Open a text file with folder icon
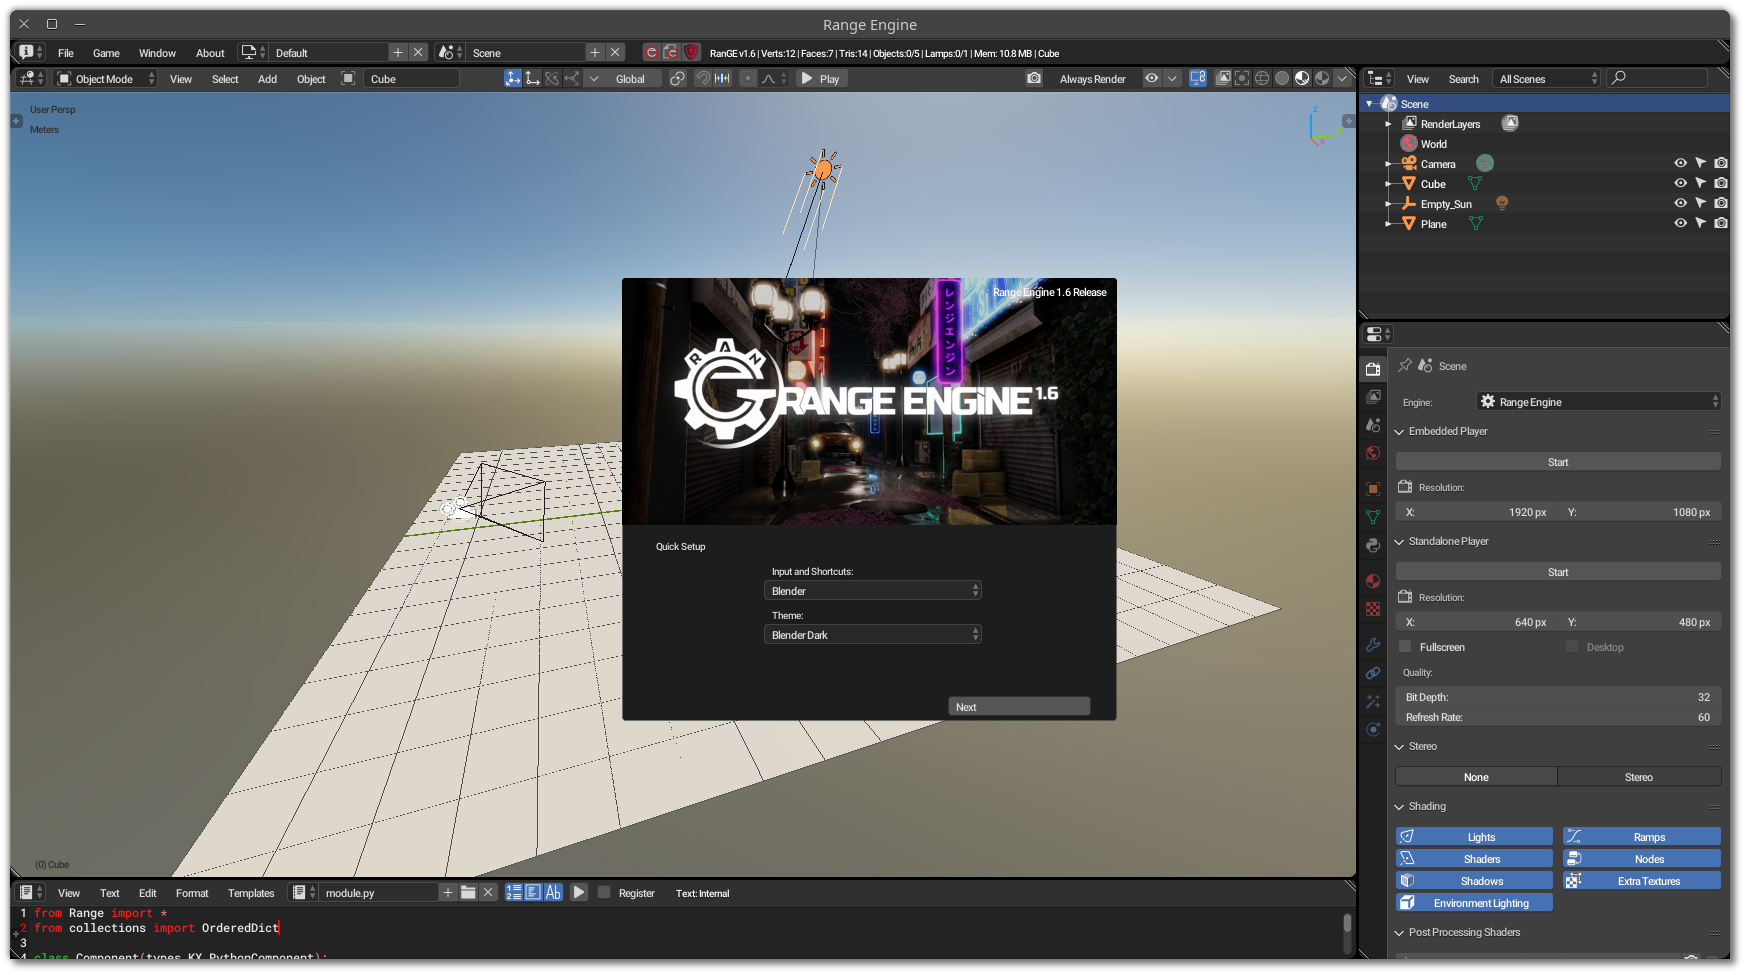The width and height of the screenshot is (1746, 975). click(468, 892)
